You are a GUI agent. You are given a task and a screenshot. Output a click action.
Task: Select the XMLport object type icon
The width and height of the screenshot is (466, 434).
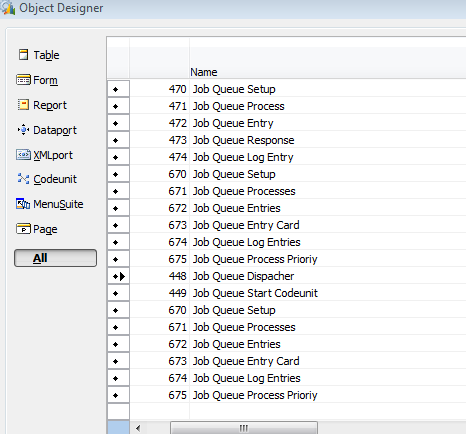click(23, 155)
